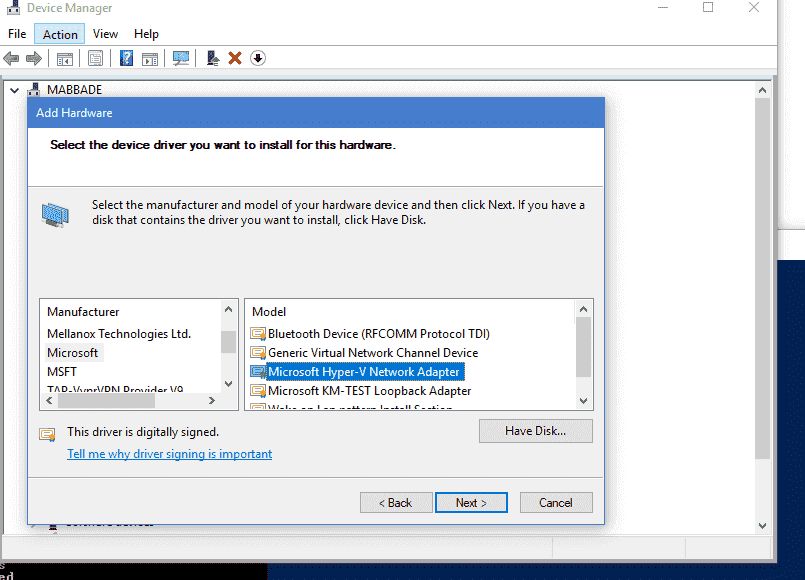Screen dimensions: 805x580
Task: Click the Update device driver icon
Action: point(213,58)
